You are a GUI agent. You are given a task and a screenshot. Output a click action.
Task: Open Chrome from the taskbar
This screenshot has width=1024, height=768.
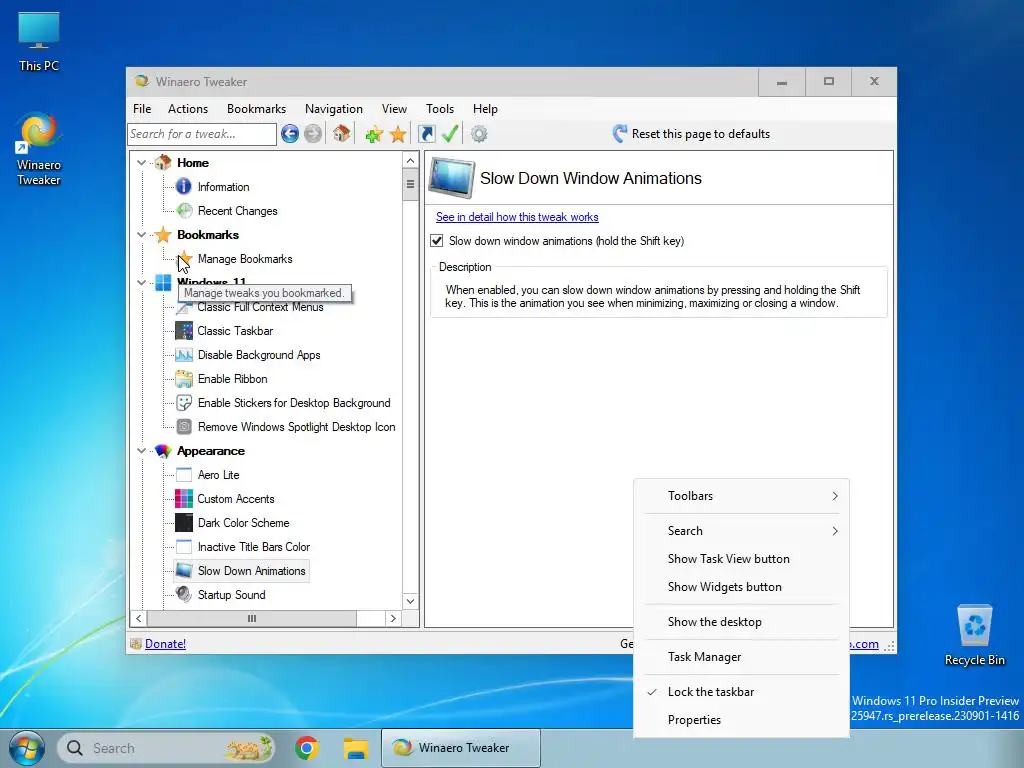pos(306,748)
